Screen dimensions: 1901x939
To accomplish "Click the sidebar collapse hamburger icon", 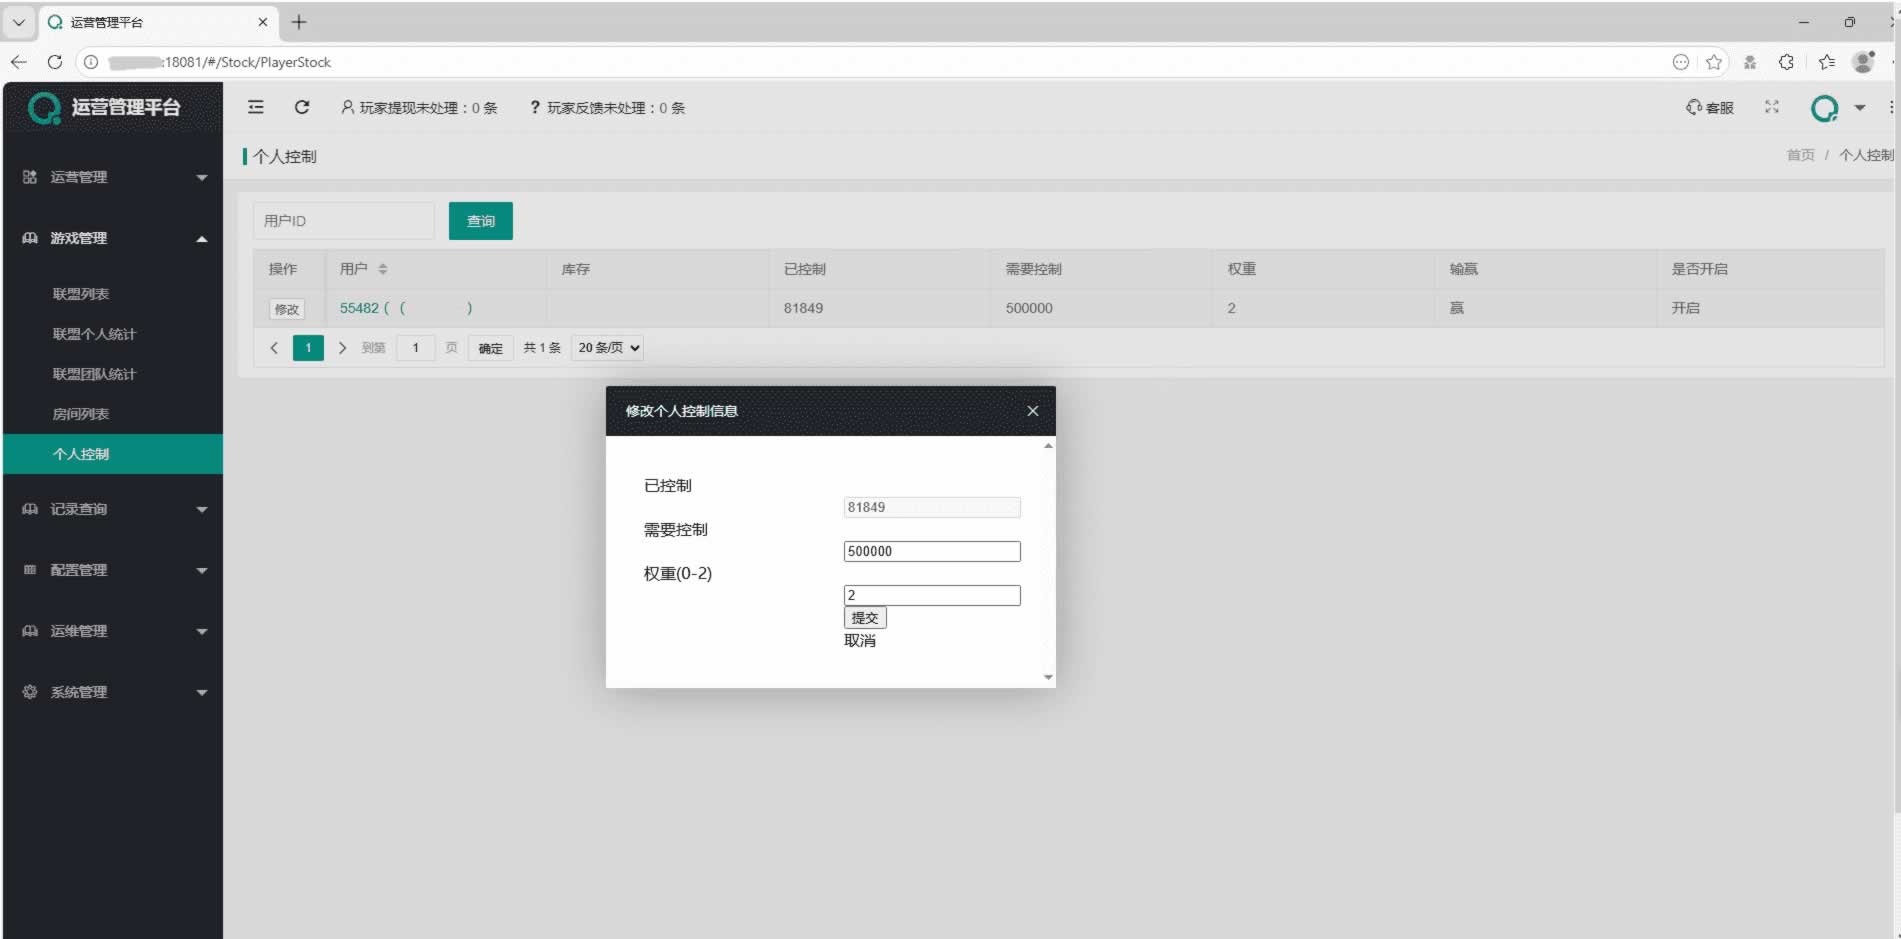I will 256,107.
